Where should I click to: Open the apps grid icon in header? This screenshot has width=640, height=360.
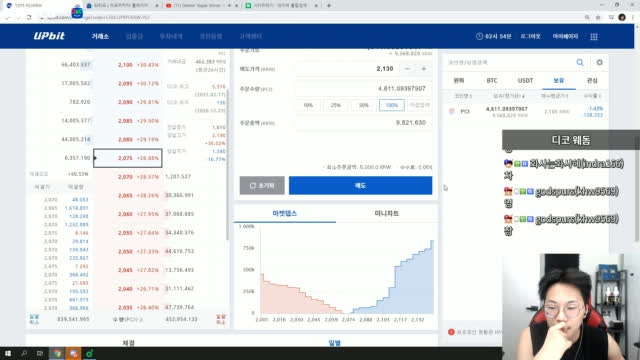(594, 37)
